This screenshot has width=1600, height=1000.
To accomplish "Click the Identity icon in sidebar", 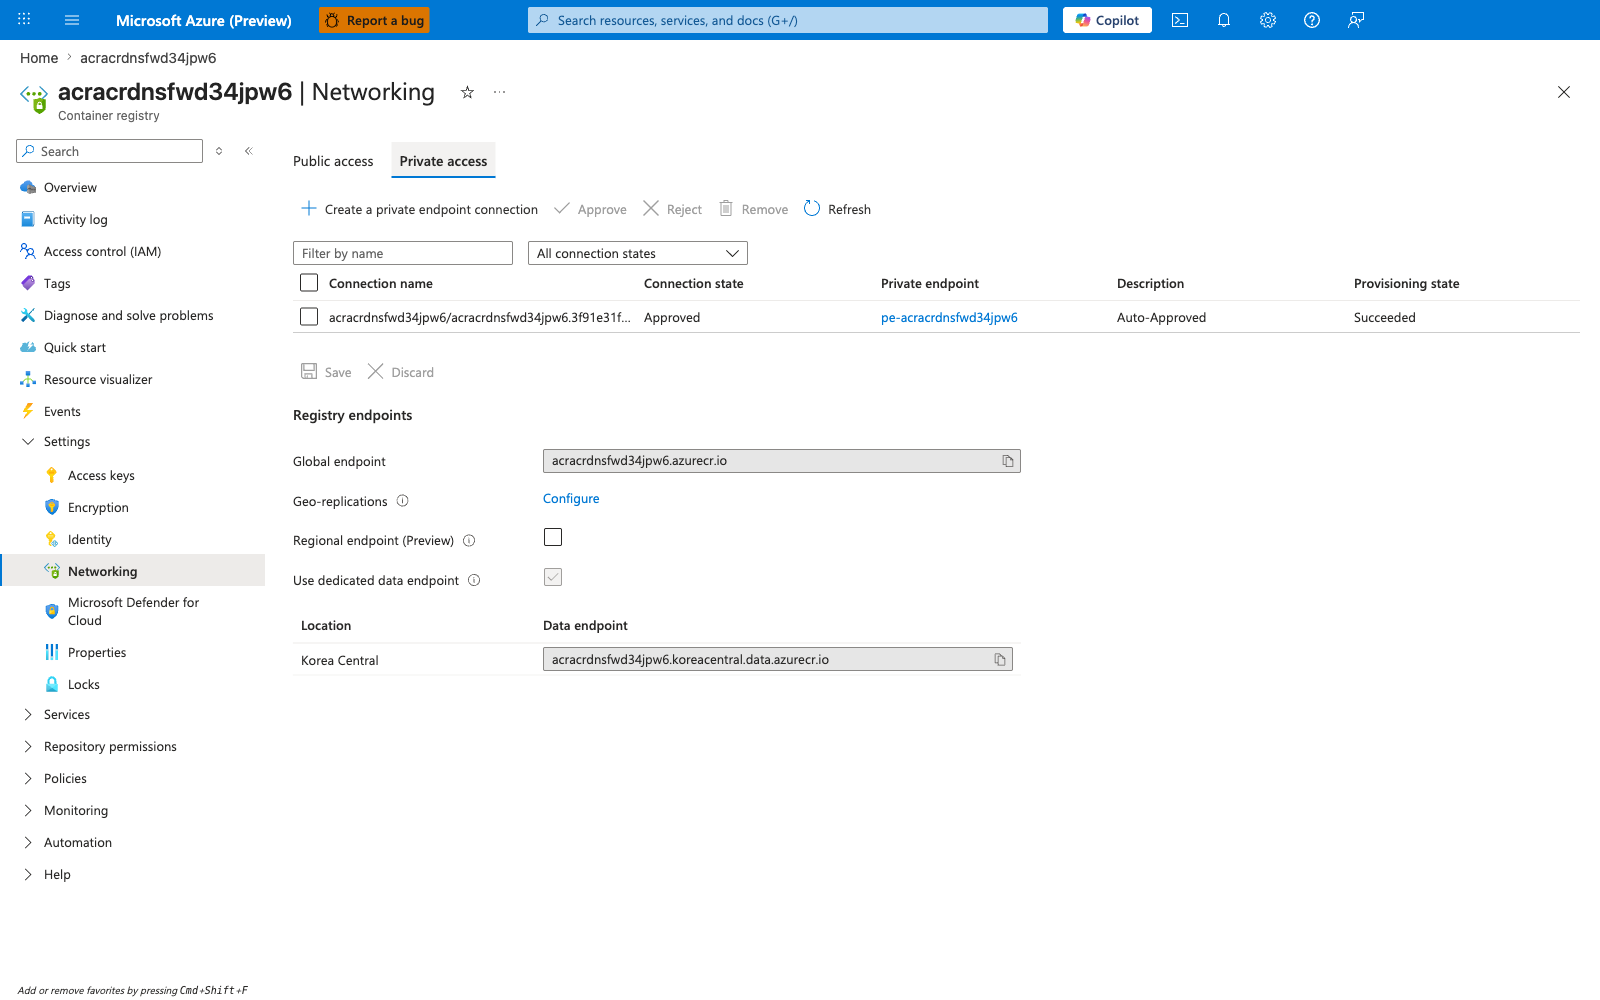I will 52,539.
